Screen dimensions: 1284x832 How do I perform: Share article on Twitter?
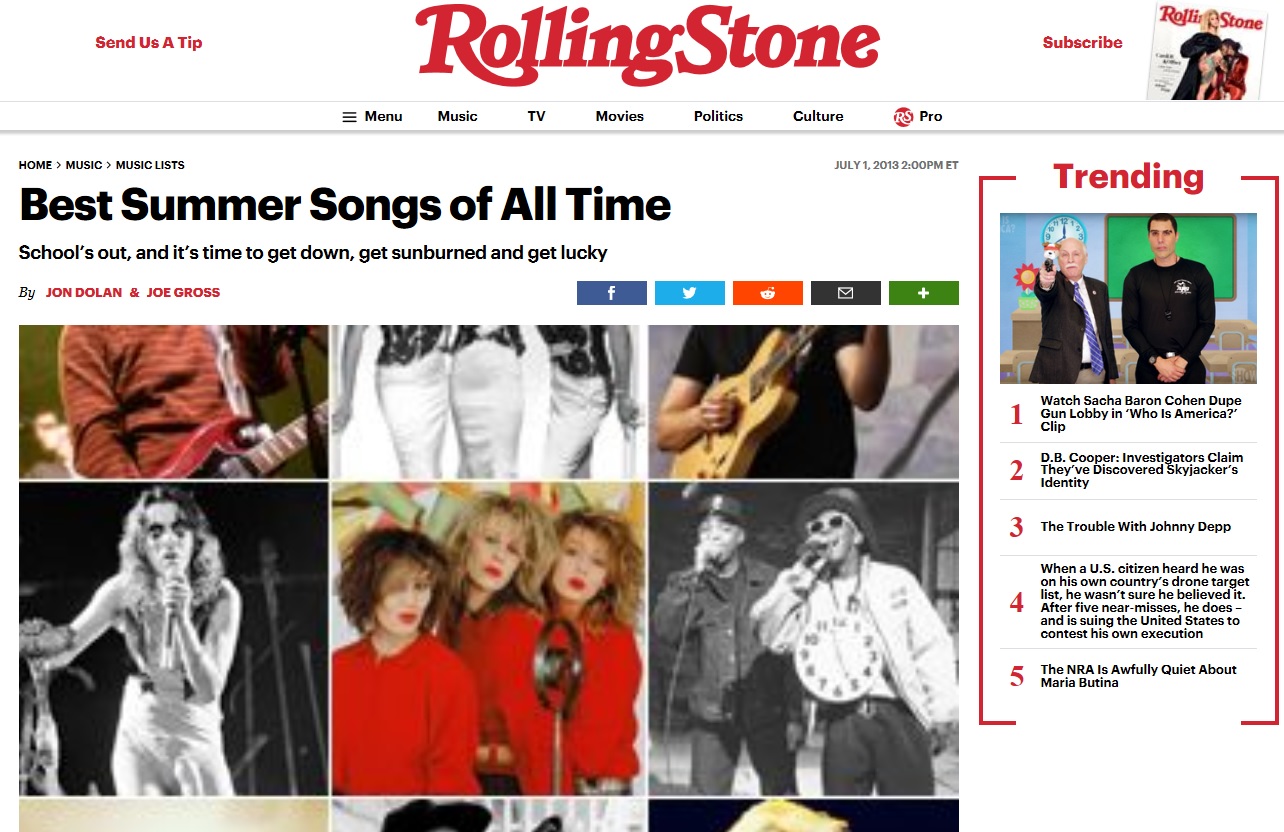[689, 293]
